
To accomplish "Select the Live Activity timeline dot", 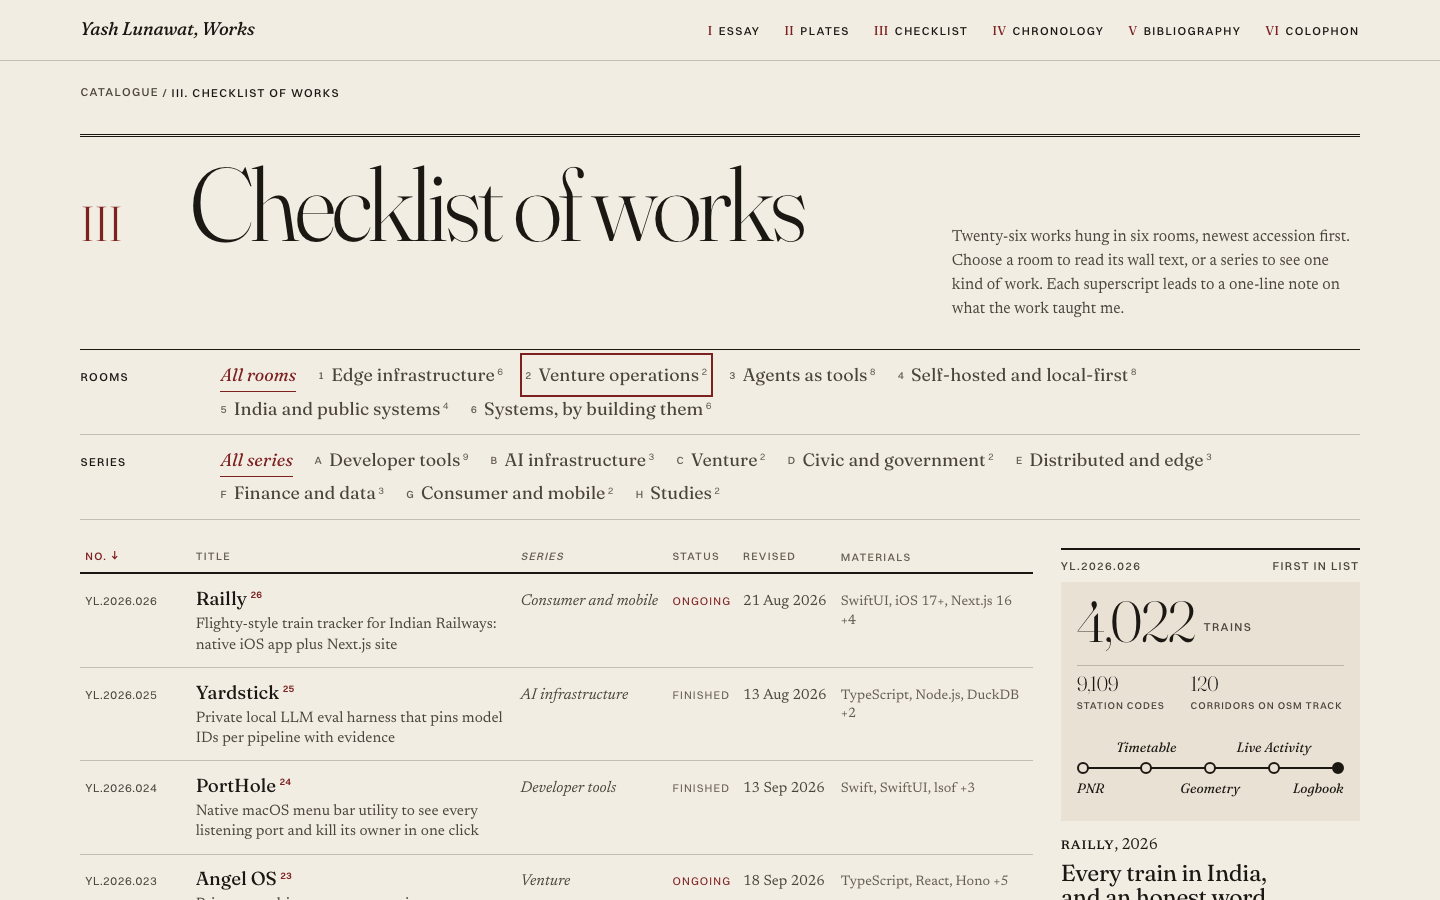I will tap(1274, 768).
